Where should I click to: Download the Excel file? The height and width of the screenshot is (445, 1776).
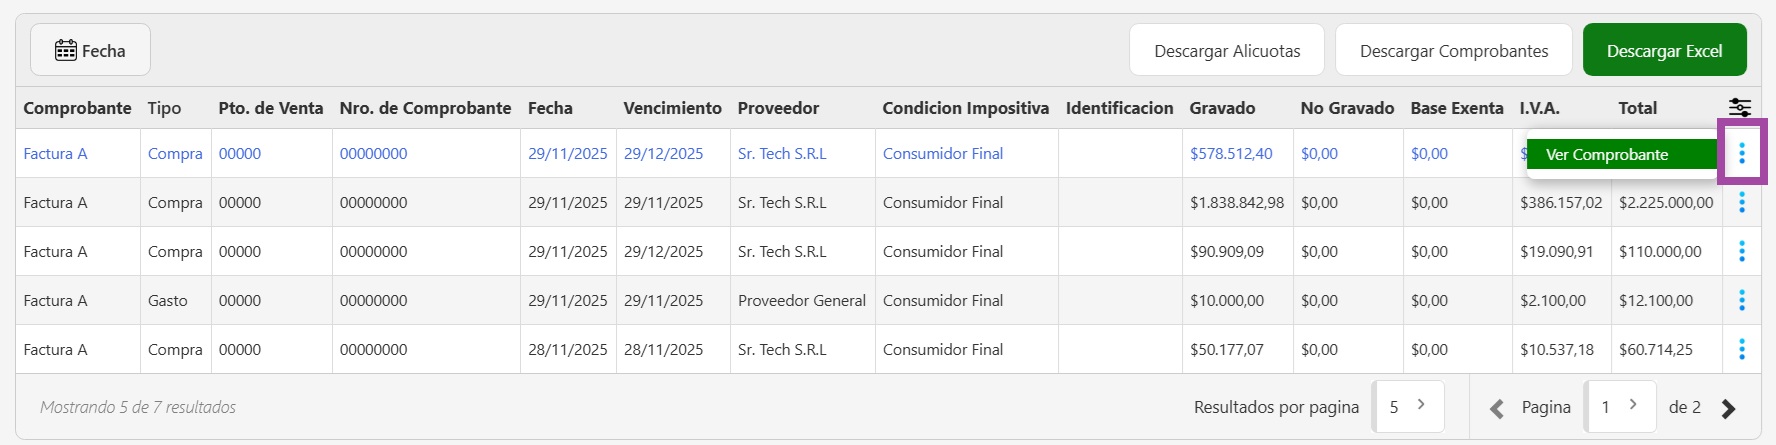click(1664, 51)
